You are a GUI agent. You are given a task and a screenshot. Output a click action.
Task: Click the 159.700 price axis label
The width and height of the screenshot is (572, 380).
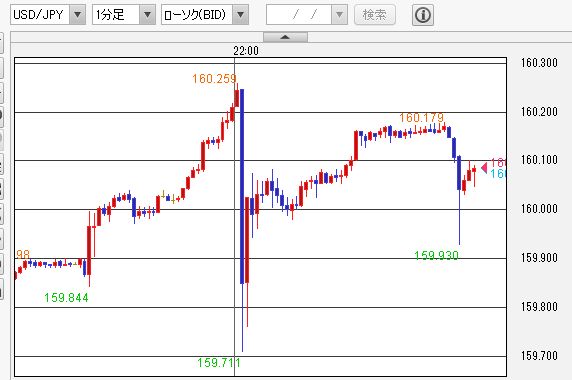(x=539, y=355)
